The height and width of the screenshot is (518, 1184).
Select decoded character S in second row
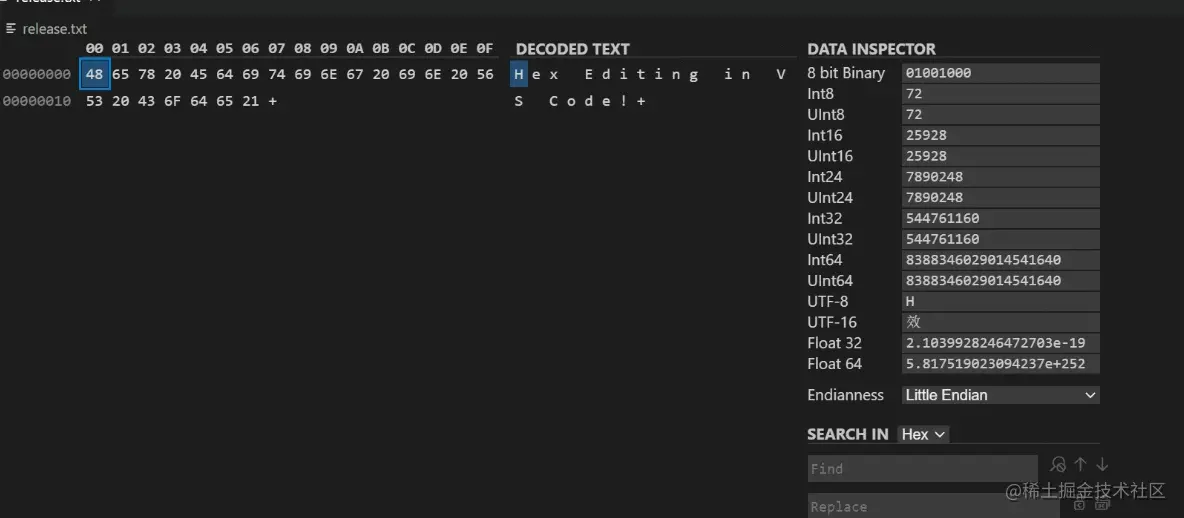pyautogui.click(x=519, y=101)
